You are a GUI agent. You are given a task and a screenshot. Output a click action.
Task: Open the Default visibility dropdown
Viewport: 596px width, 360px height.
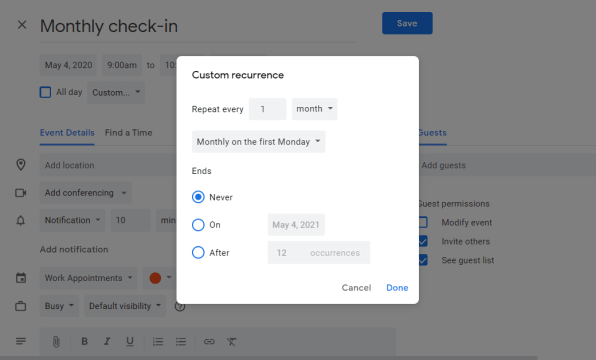[125, 306]
